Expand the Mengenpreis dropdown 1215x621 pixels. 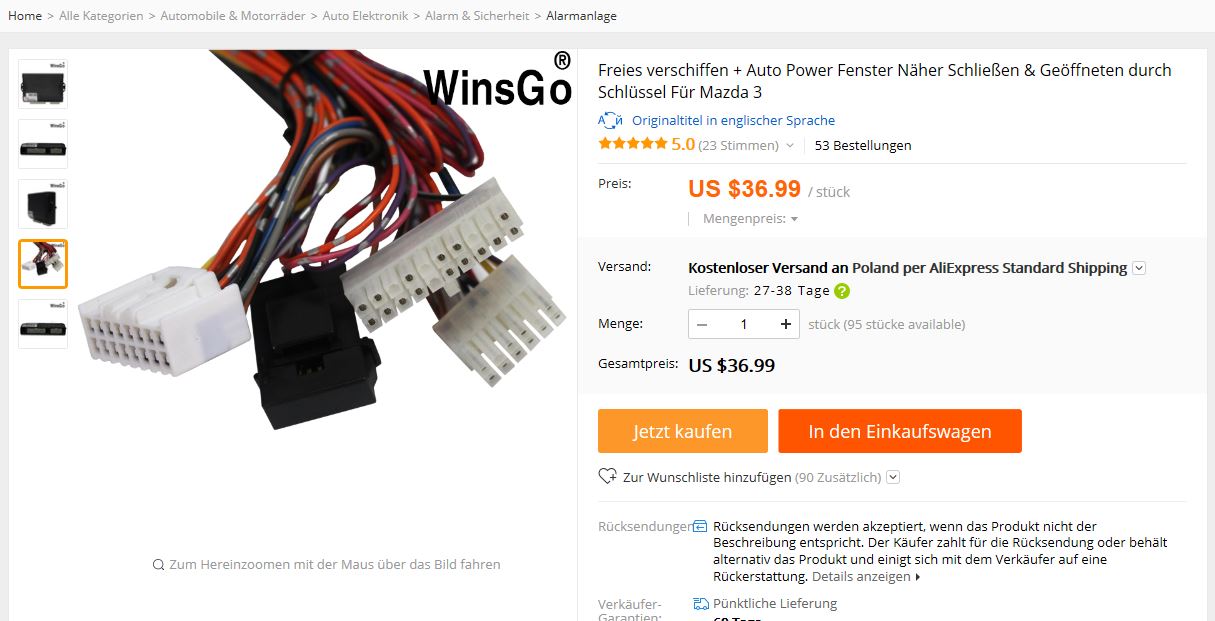pyautogui.click(x=750, y=218)
